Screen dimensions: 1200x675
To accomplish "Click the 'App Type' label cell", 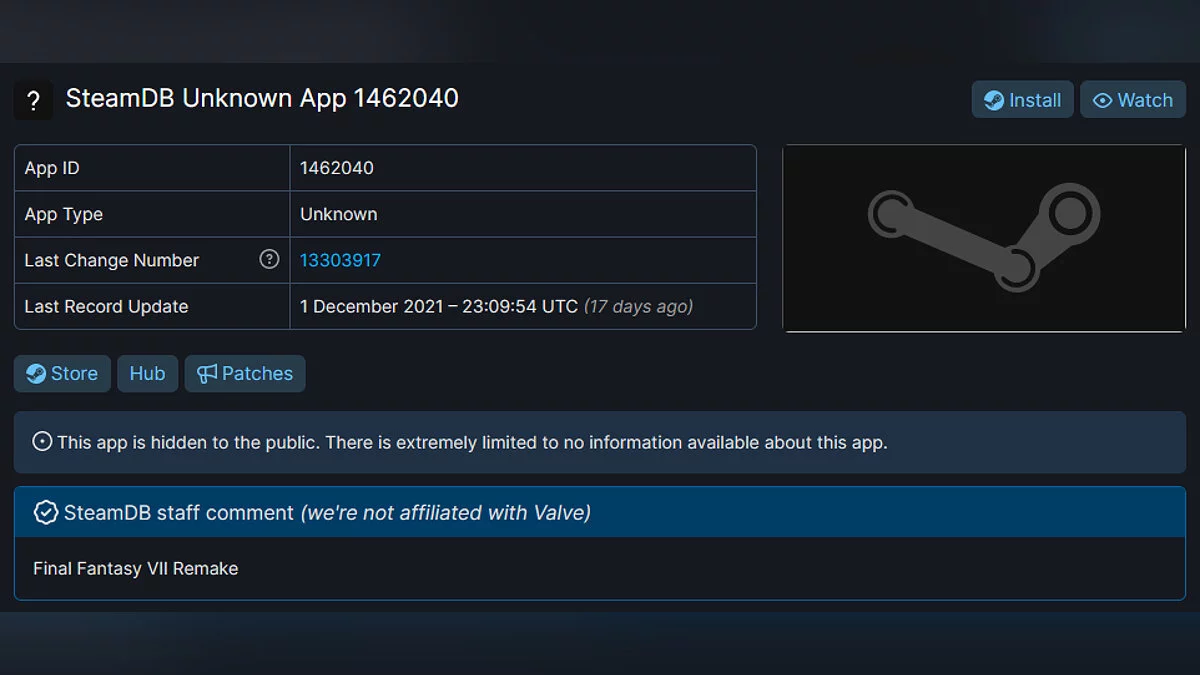I will (x=152, y=214).
